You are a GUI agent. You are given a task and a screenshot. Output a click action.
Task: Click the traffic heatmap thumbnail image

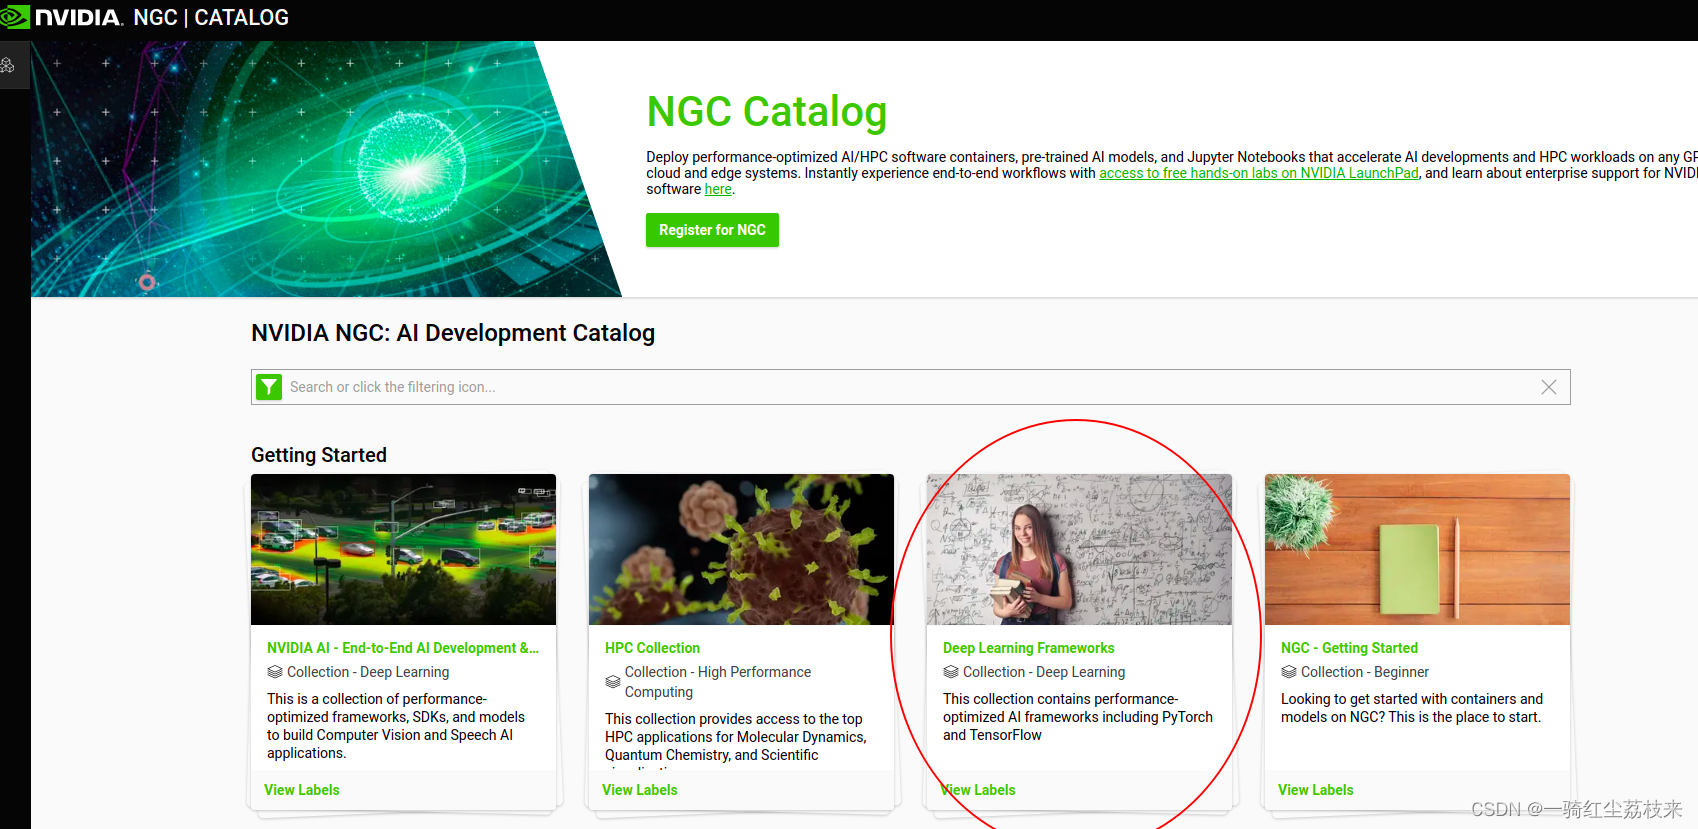[x=403, y=550]
